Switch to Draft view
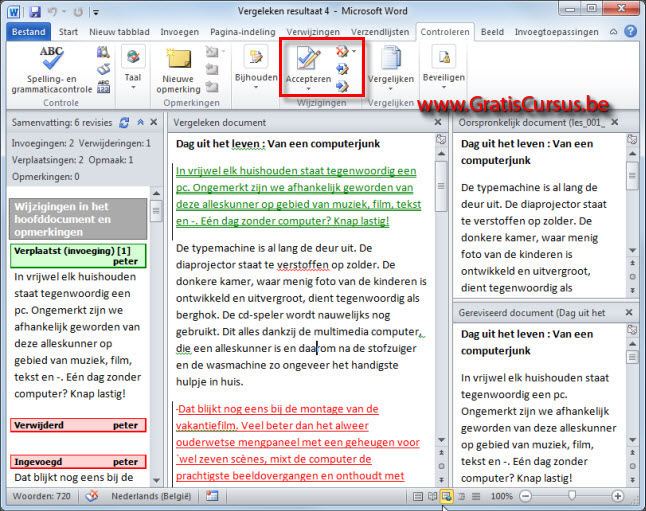Screen dimensions: 646x511 click(476, 496)
